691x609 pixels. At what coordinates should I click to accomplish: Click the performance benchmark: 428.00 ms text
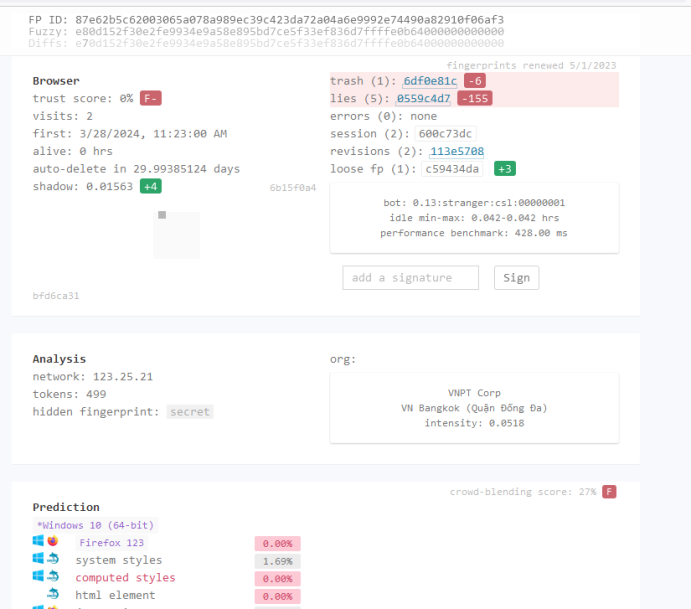[x=474, y=233]
